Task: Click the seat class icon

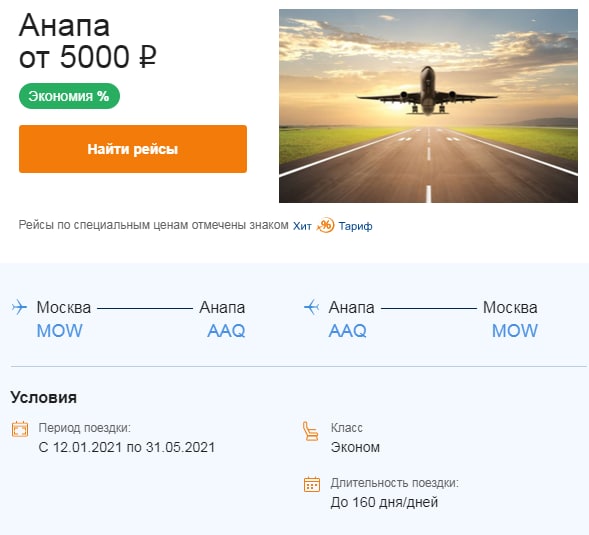Action: tap(311, 431)
